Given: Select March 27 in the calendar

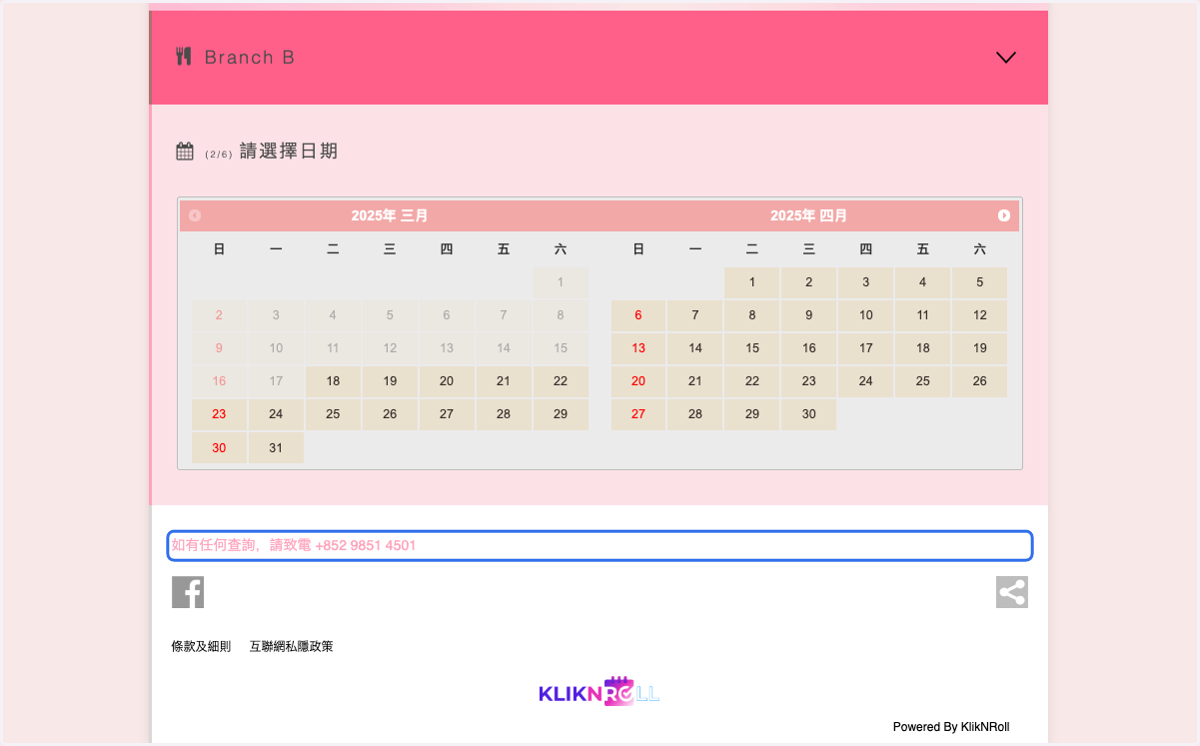Looking at the screenshot, I should pyautogui.click(x=446, y=414).
